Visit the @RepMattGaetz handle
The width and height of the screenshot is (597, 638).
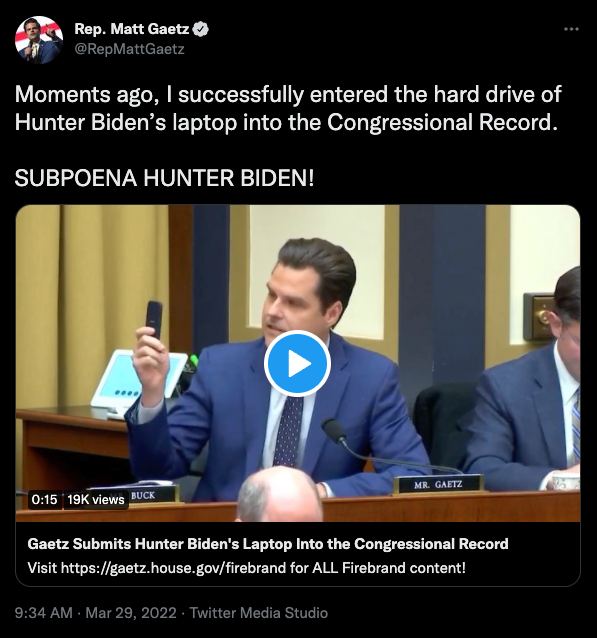pos(129,49)
